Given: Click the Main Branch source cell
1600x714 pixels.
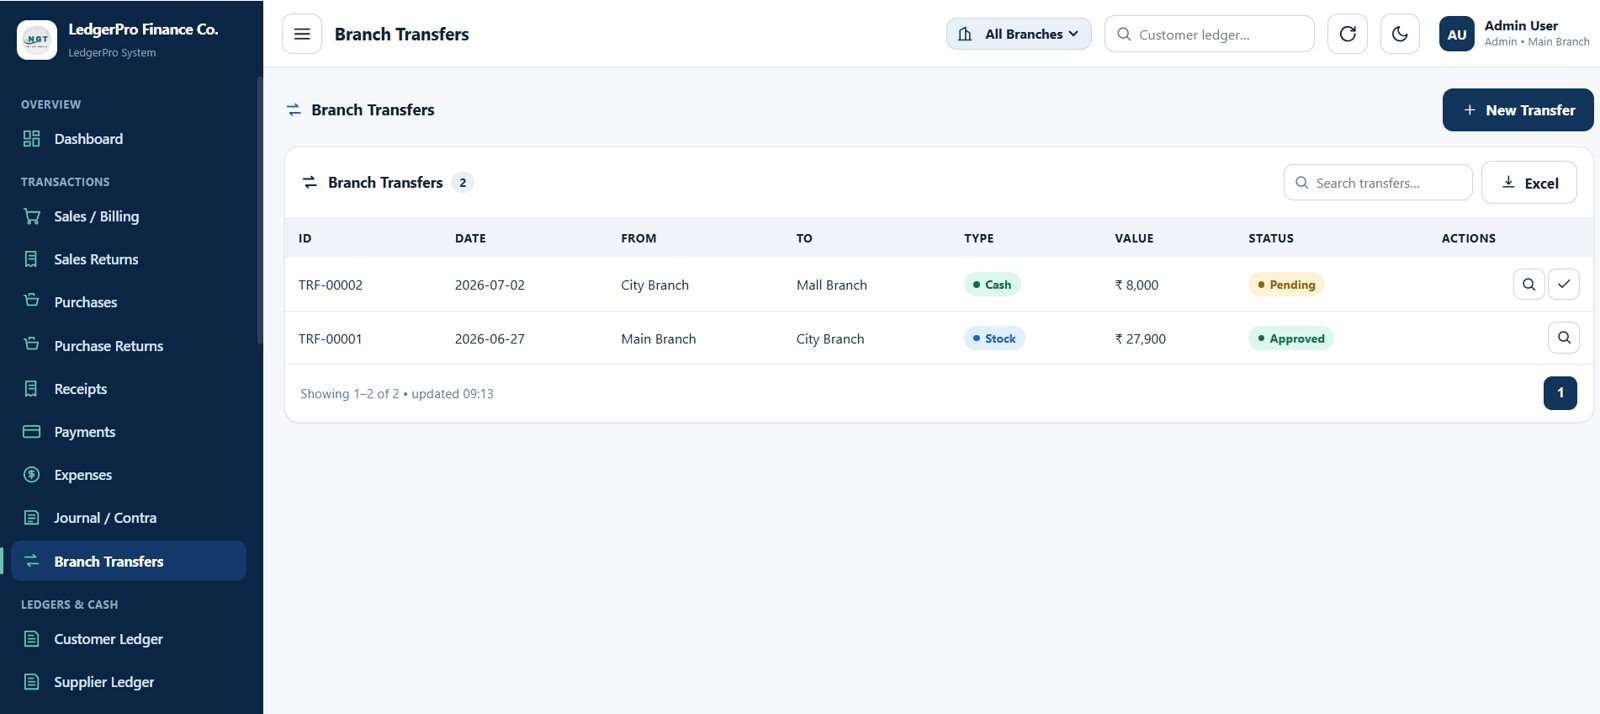Looking at the screenshot, I should pos(658,339).
